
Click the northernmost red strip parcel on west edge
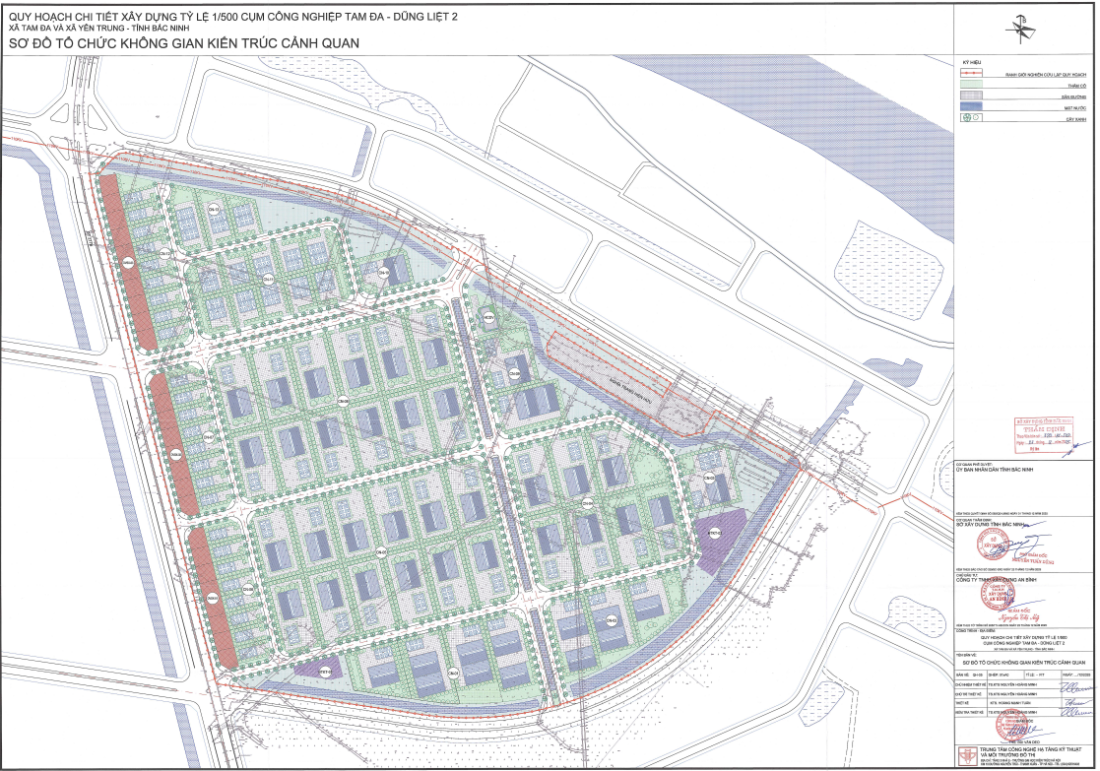tap(127, 261)
